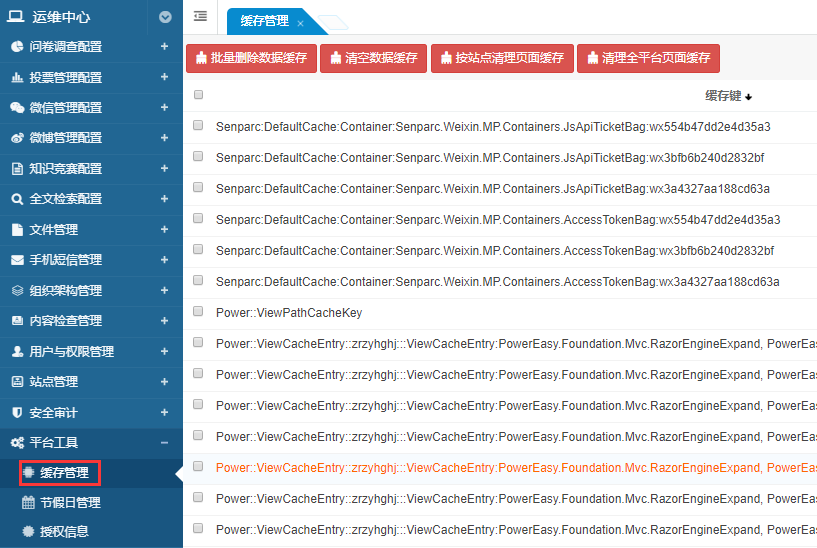Screen dimensions: 817x548
Task: Click the bar chart icon beside 投票管理配置
Action: (17, 77)
